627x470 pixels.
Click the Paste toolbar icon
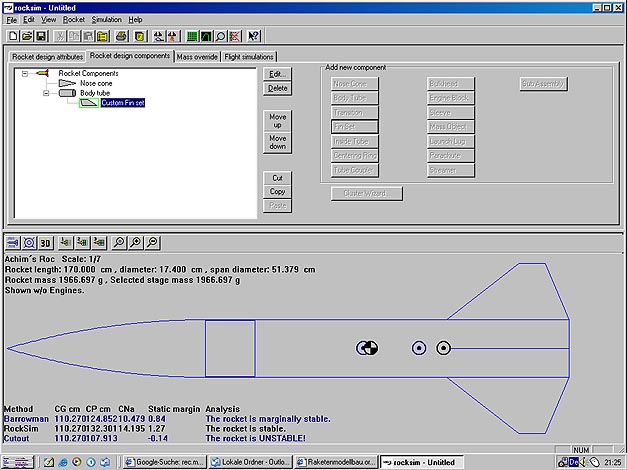pyautogui.click(x=88, y=36)
